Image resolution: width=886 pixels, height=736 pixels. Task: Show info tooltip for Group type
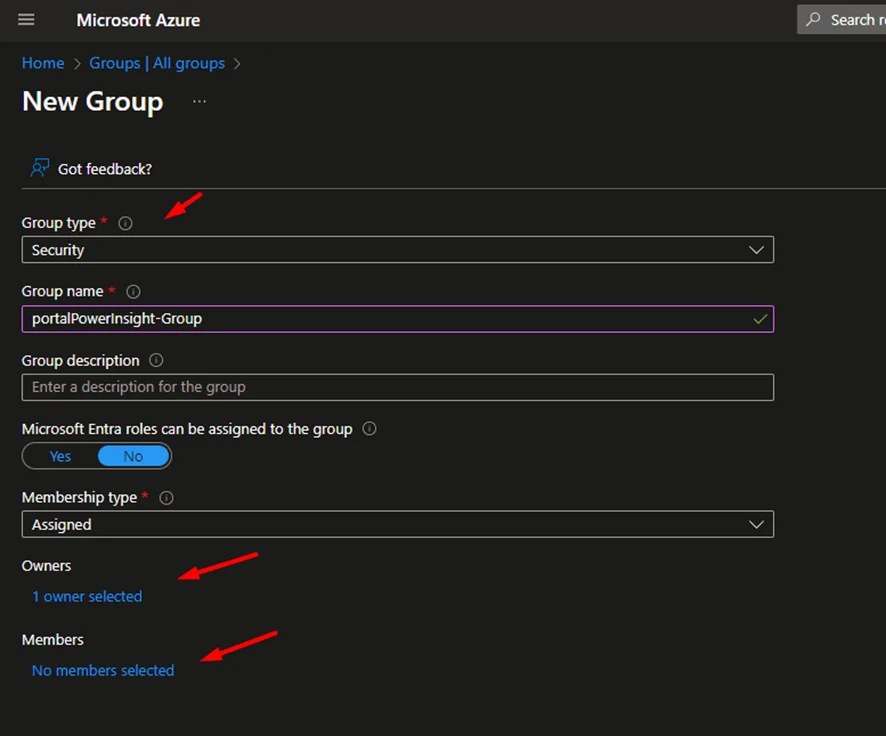125,224
